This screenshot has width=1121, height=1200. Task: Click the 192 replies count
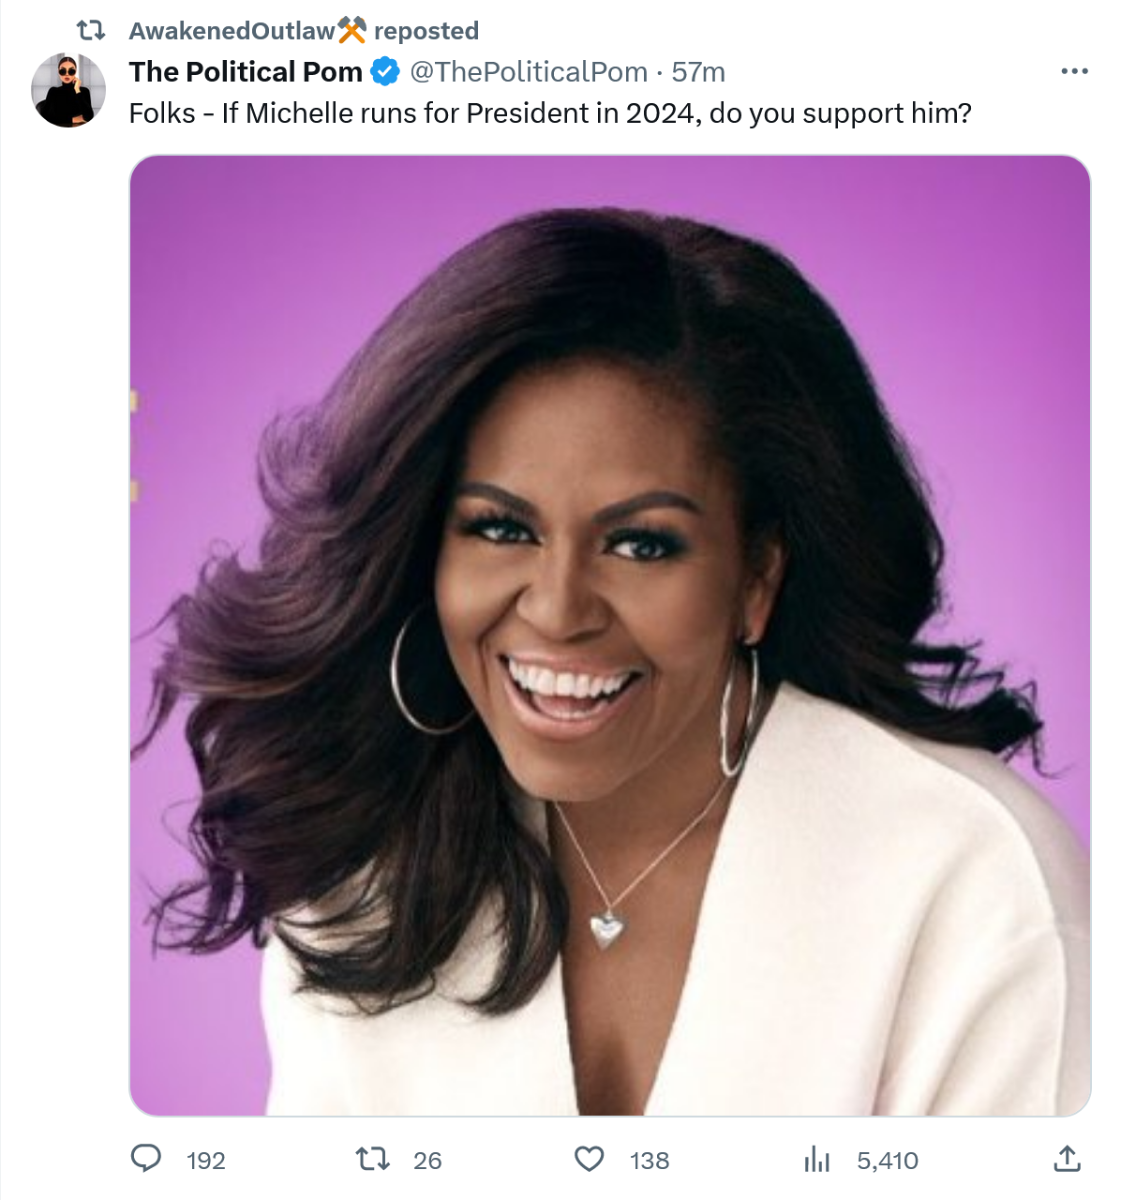(206, 1160)
